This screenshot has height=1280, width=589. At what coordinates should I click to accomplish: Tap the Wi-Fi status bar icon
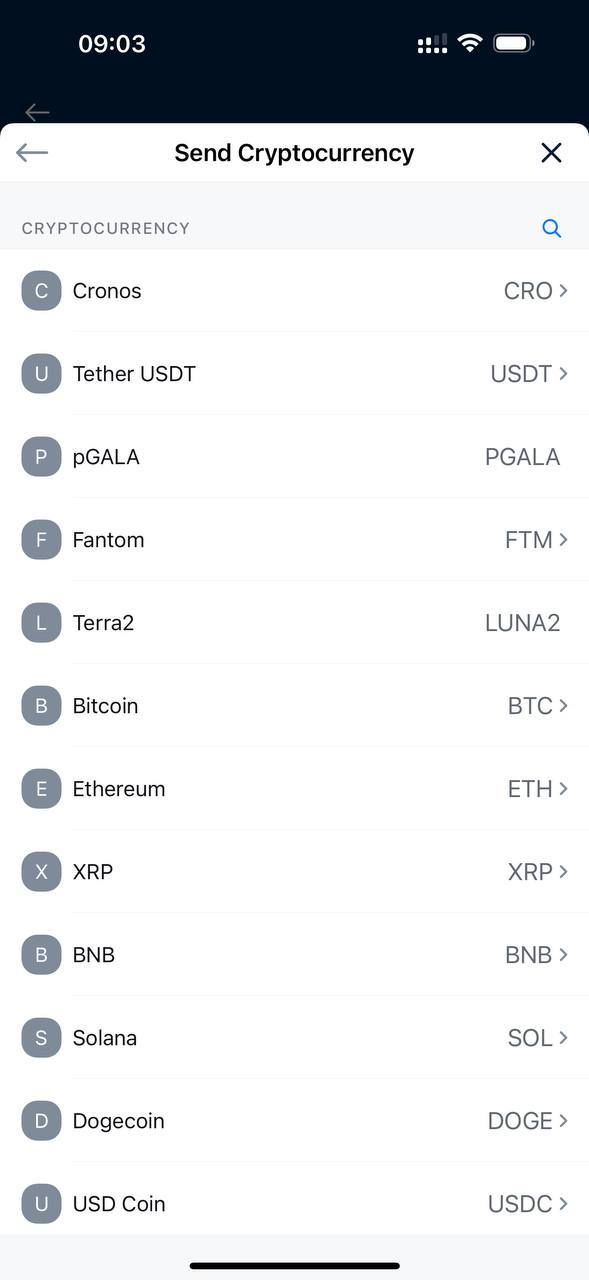(x=469, y=43)
